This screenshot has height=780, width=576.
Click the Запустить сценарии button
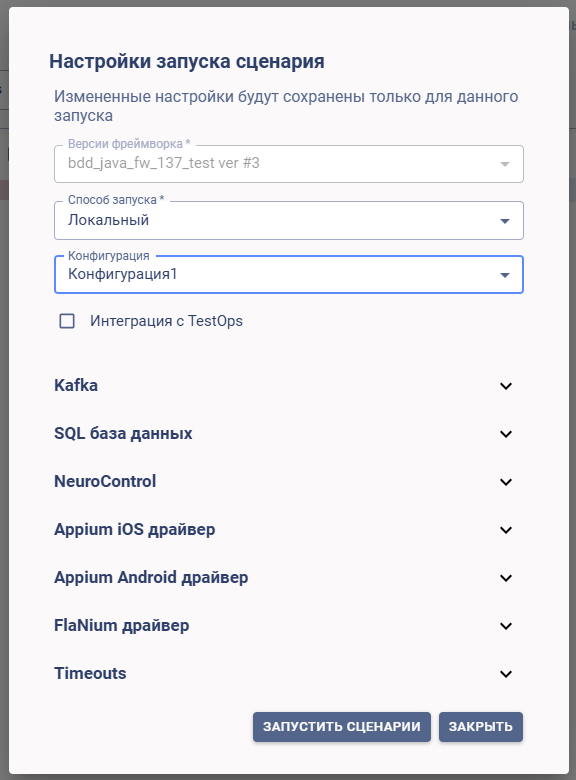point(342,727)
